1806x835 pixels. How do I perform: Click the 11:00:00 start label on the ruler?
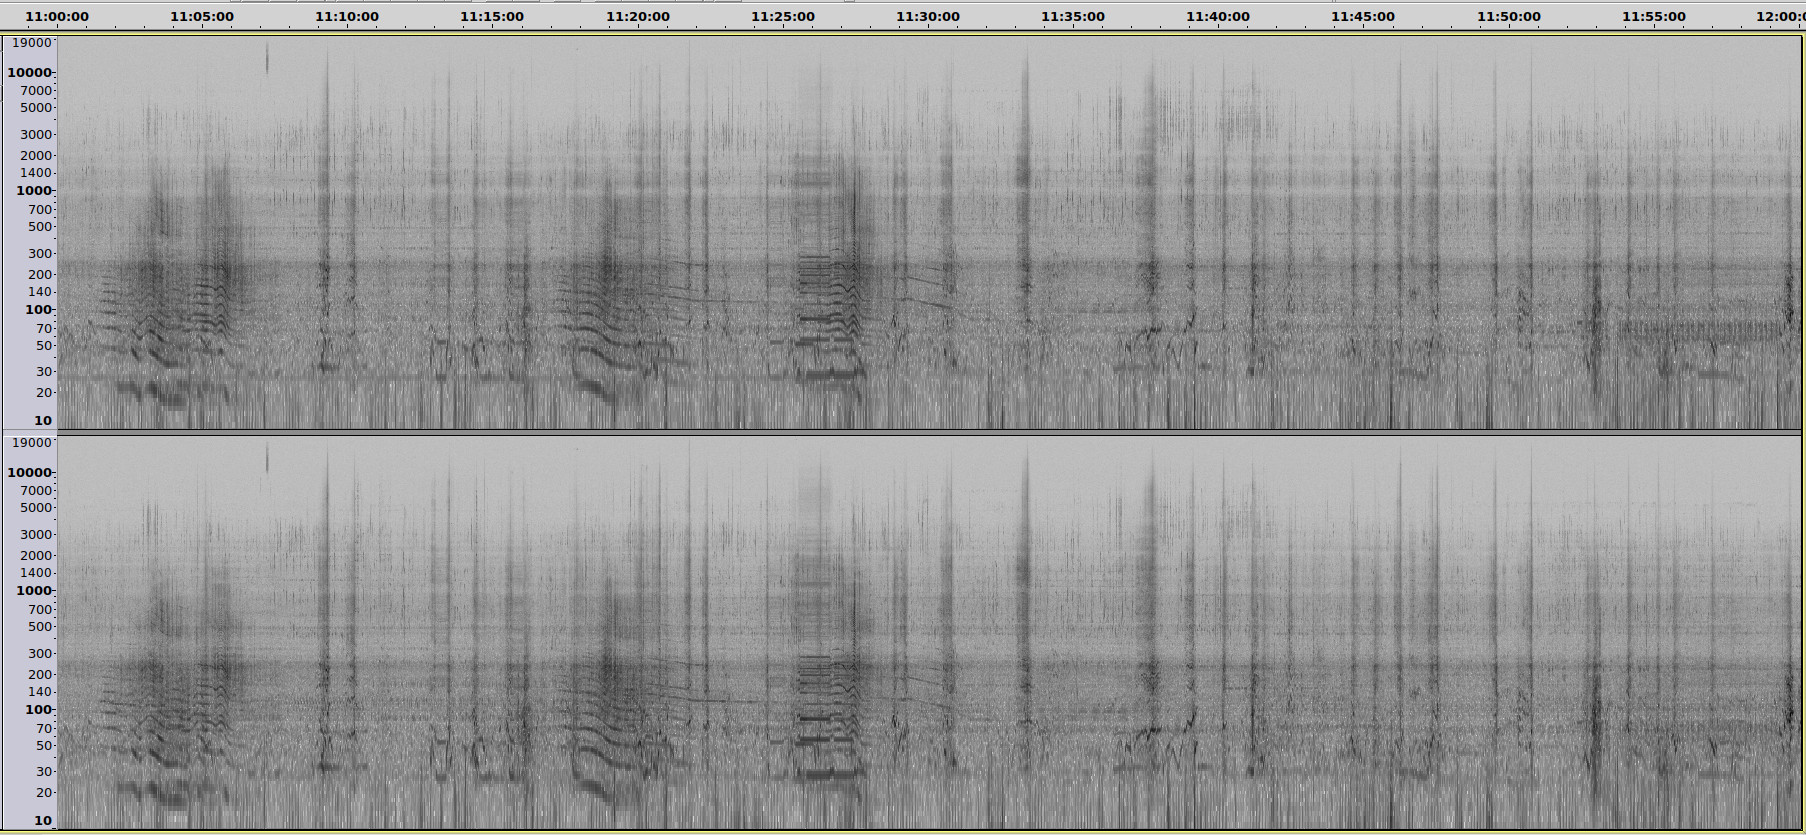[56, 17]
